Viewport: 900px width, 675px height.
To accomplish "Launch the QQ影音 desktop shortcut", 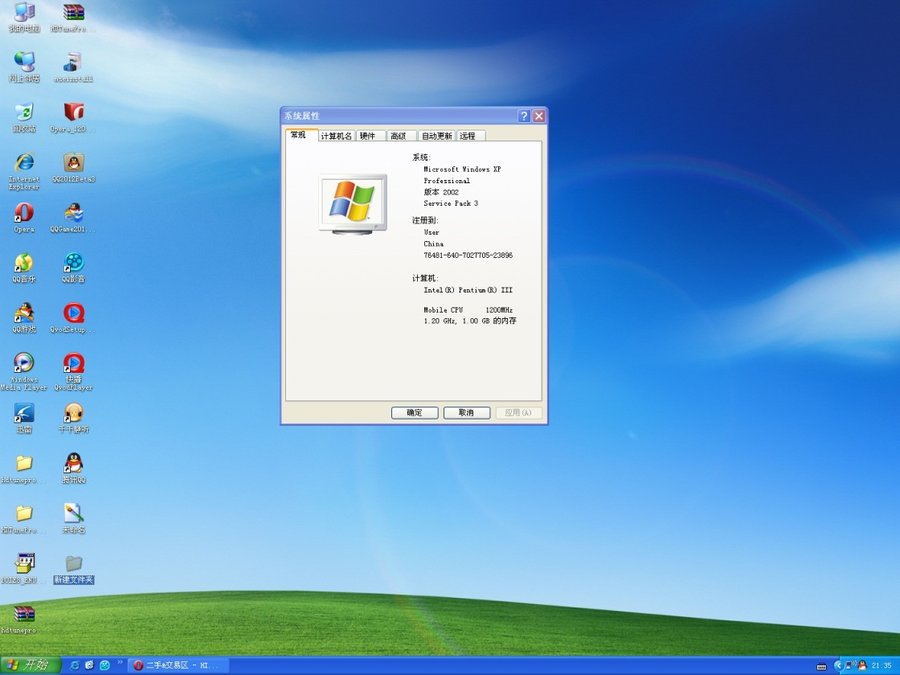I will (x=74, y=263).
